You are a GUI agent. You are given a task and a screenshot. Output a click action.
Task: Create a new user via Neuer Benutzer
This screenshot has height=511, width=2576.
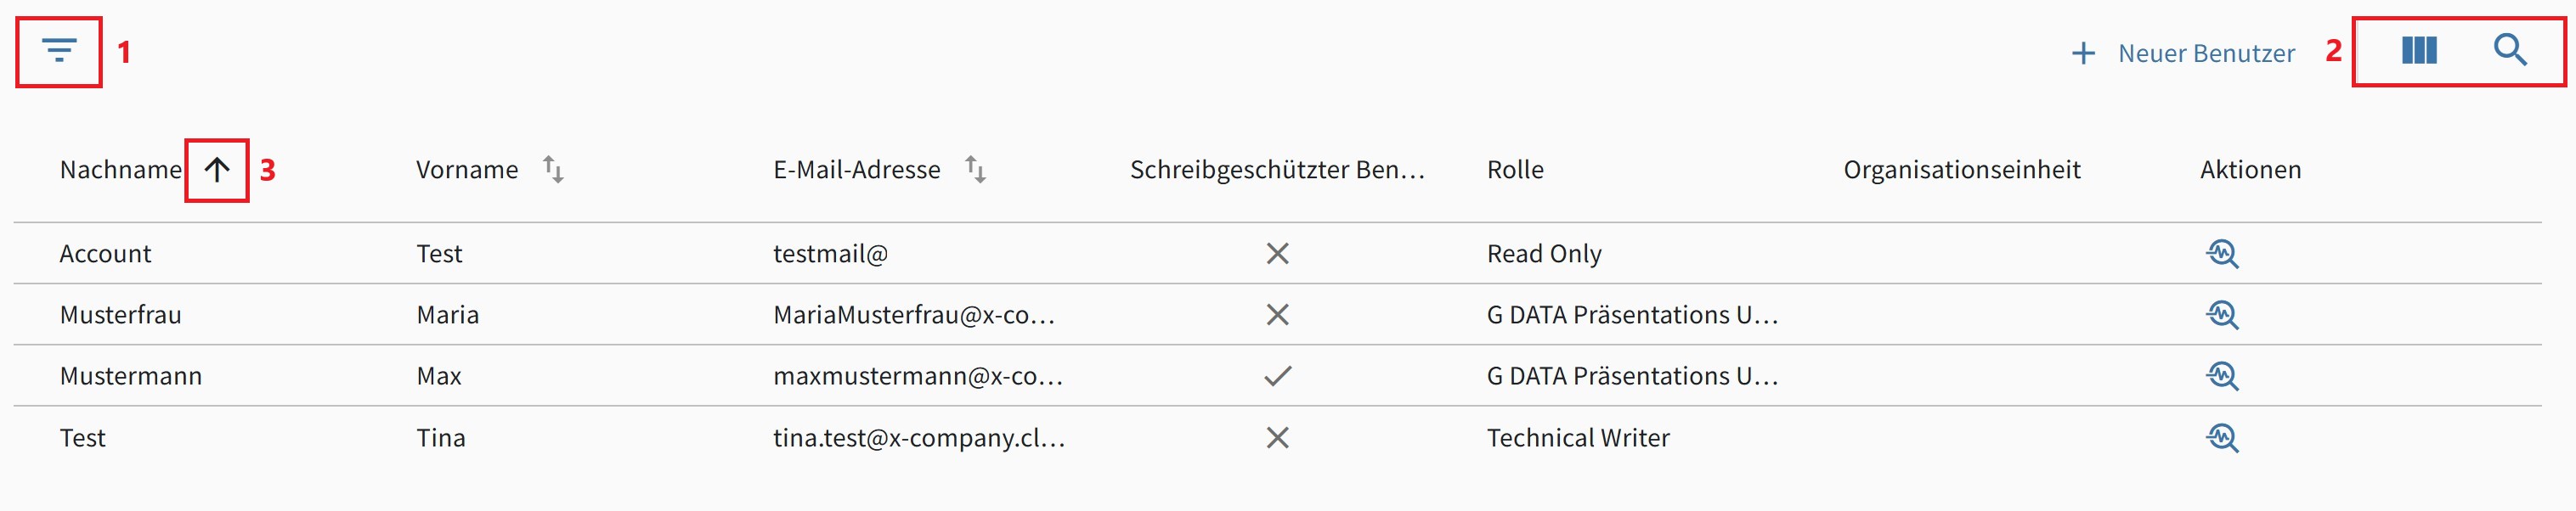pos(2206,52)
